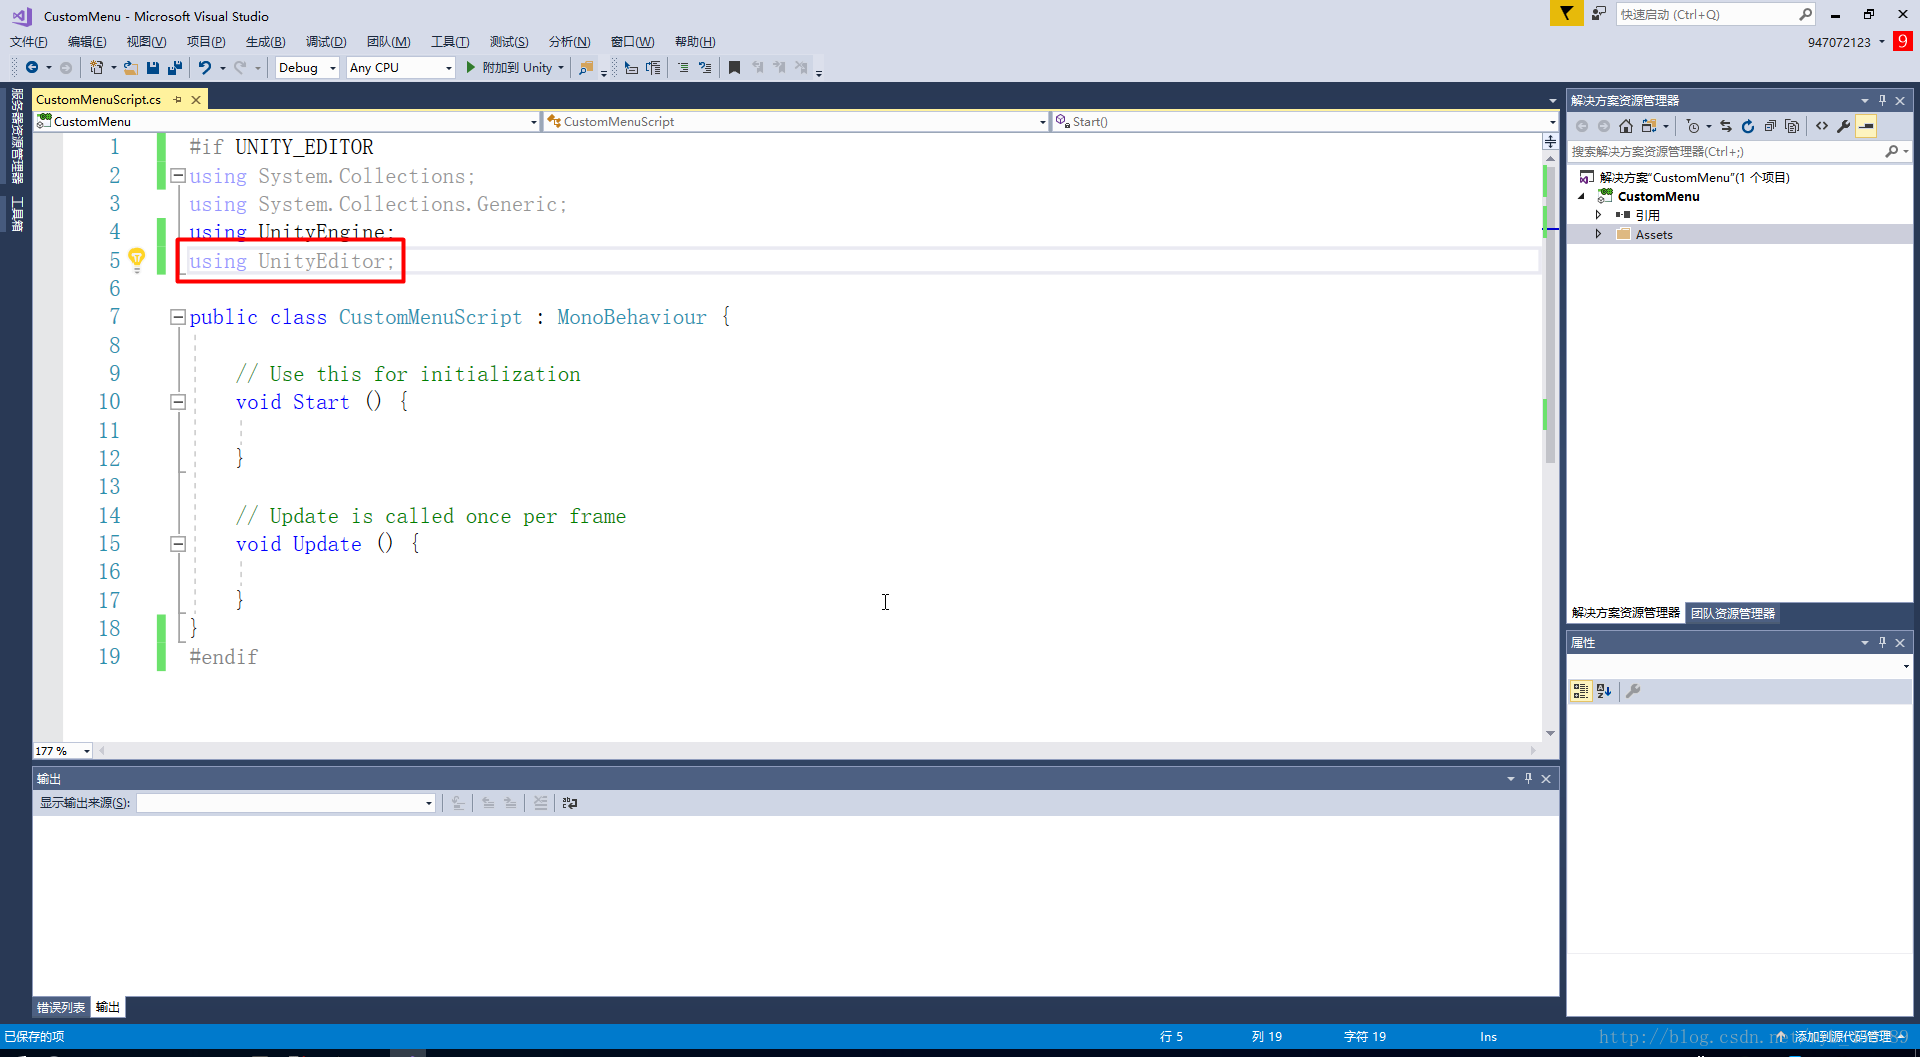Click Solution Explorer search magnifier icon

1891,151
